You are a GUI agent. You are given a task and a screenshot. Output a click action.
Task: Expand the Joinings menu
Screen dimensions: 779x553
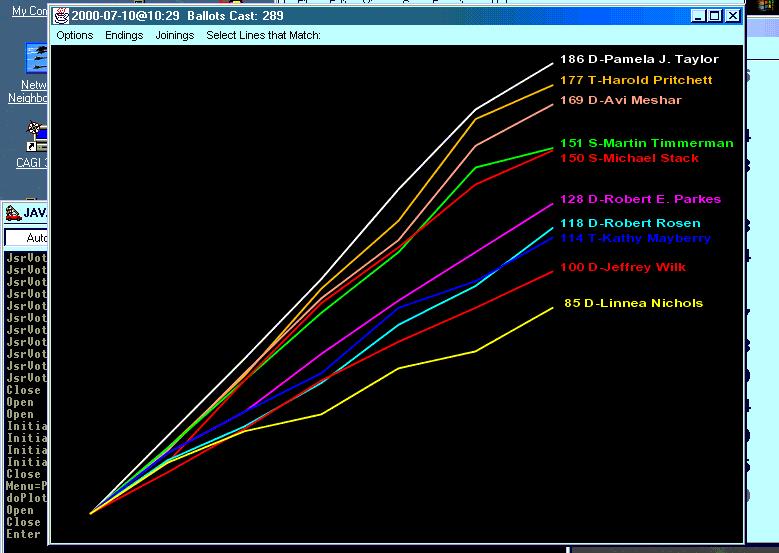pyautogui.click(x=175, y=35)
